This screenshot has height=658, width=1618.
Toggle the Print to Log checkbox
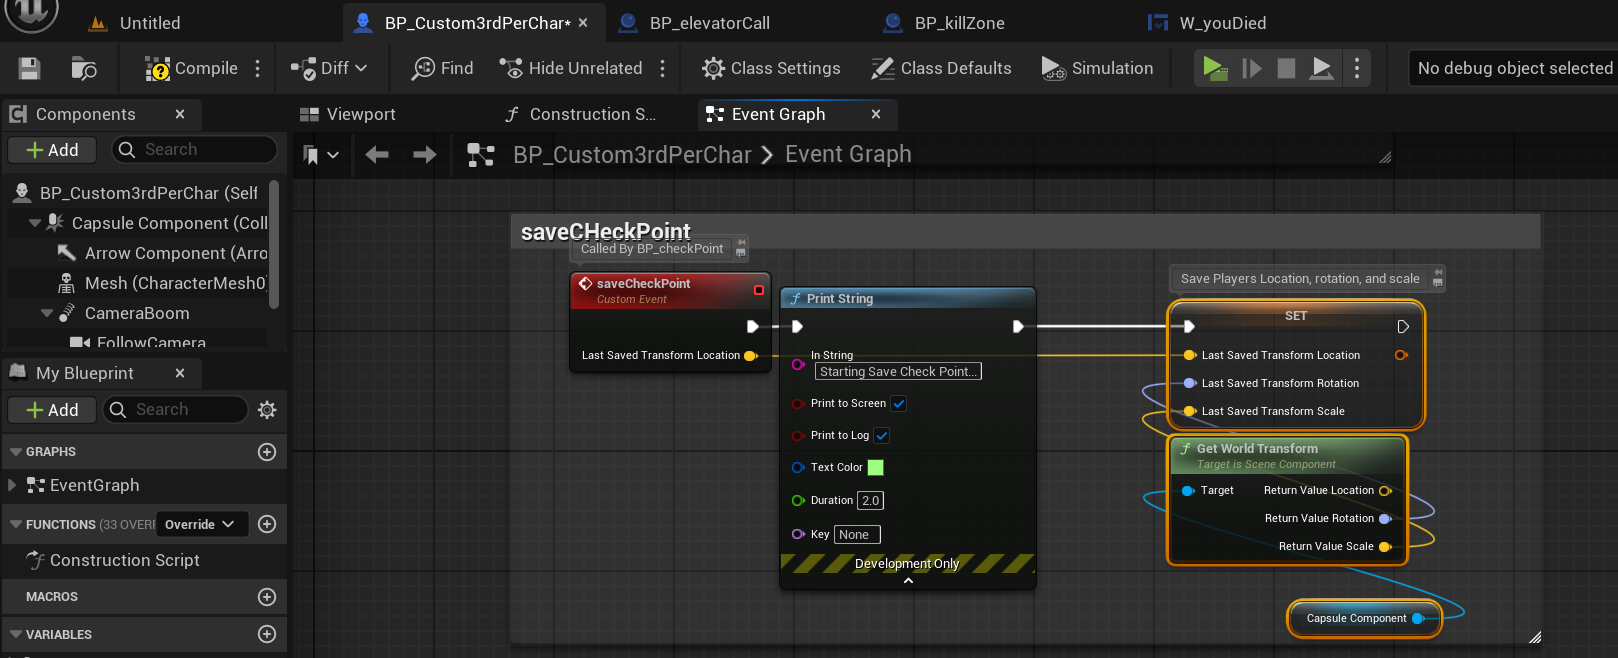[x=882, y=436]
